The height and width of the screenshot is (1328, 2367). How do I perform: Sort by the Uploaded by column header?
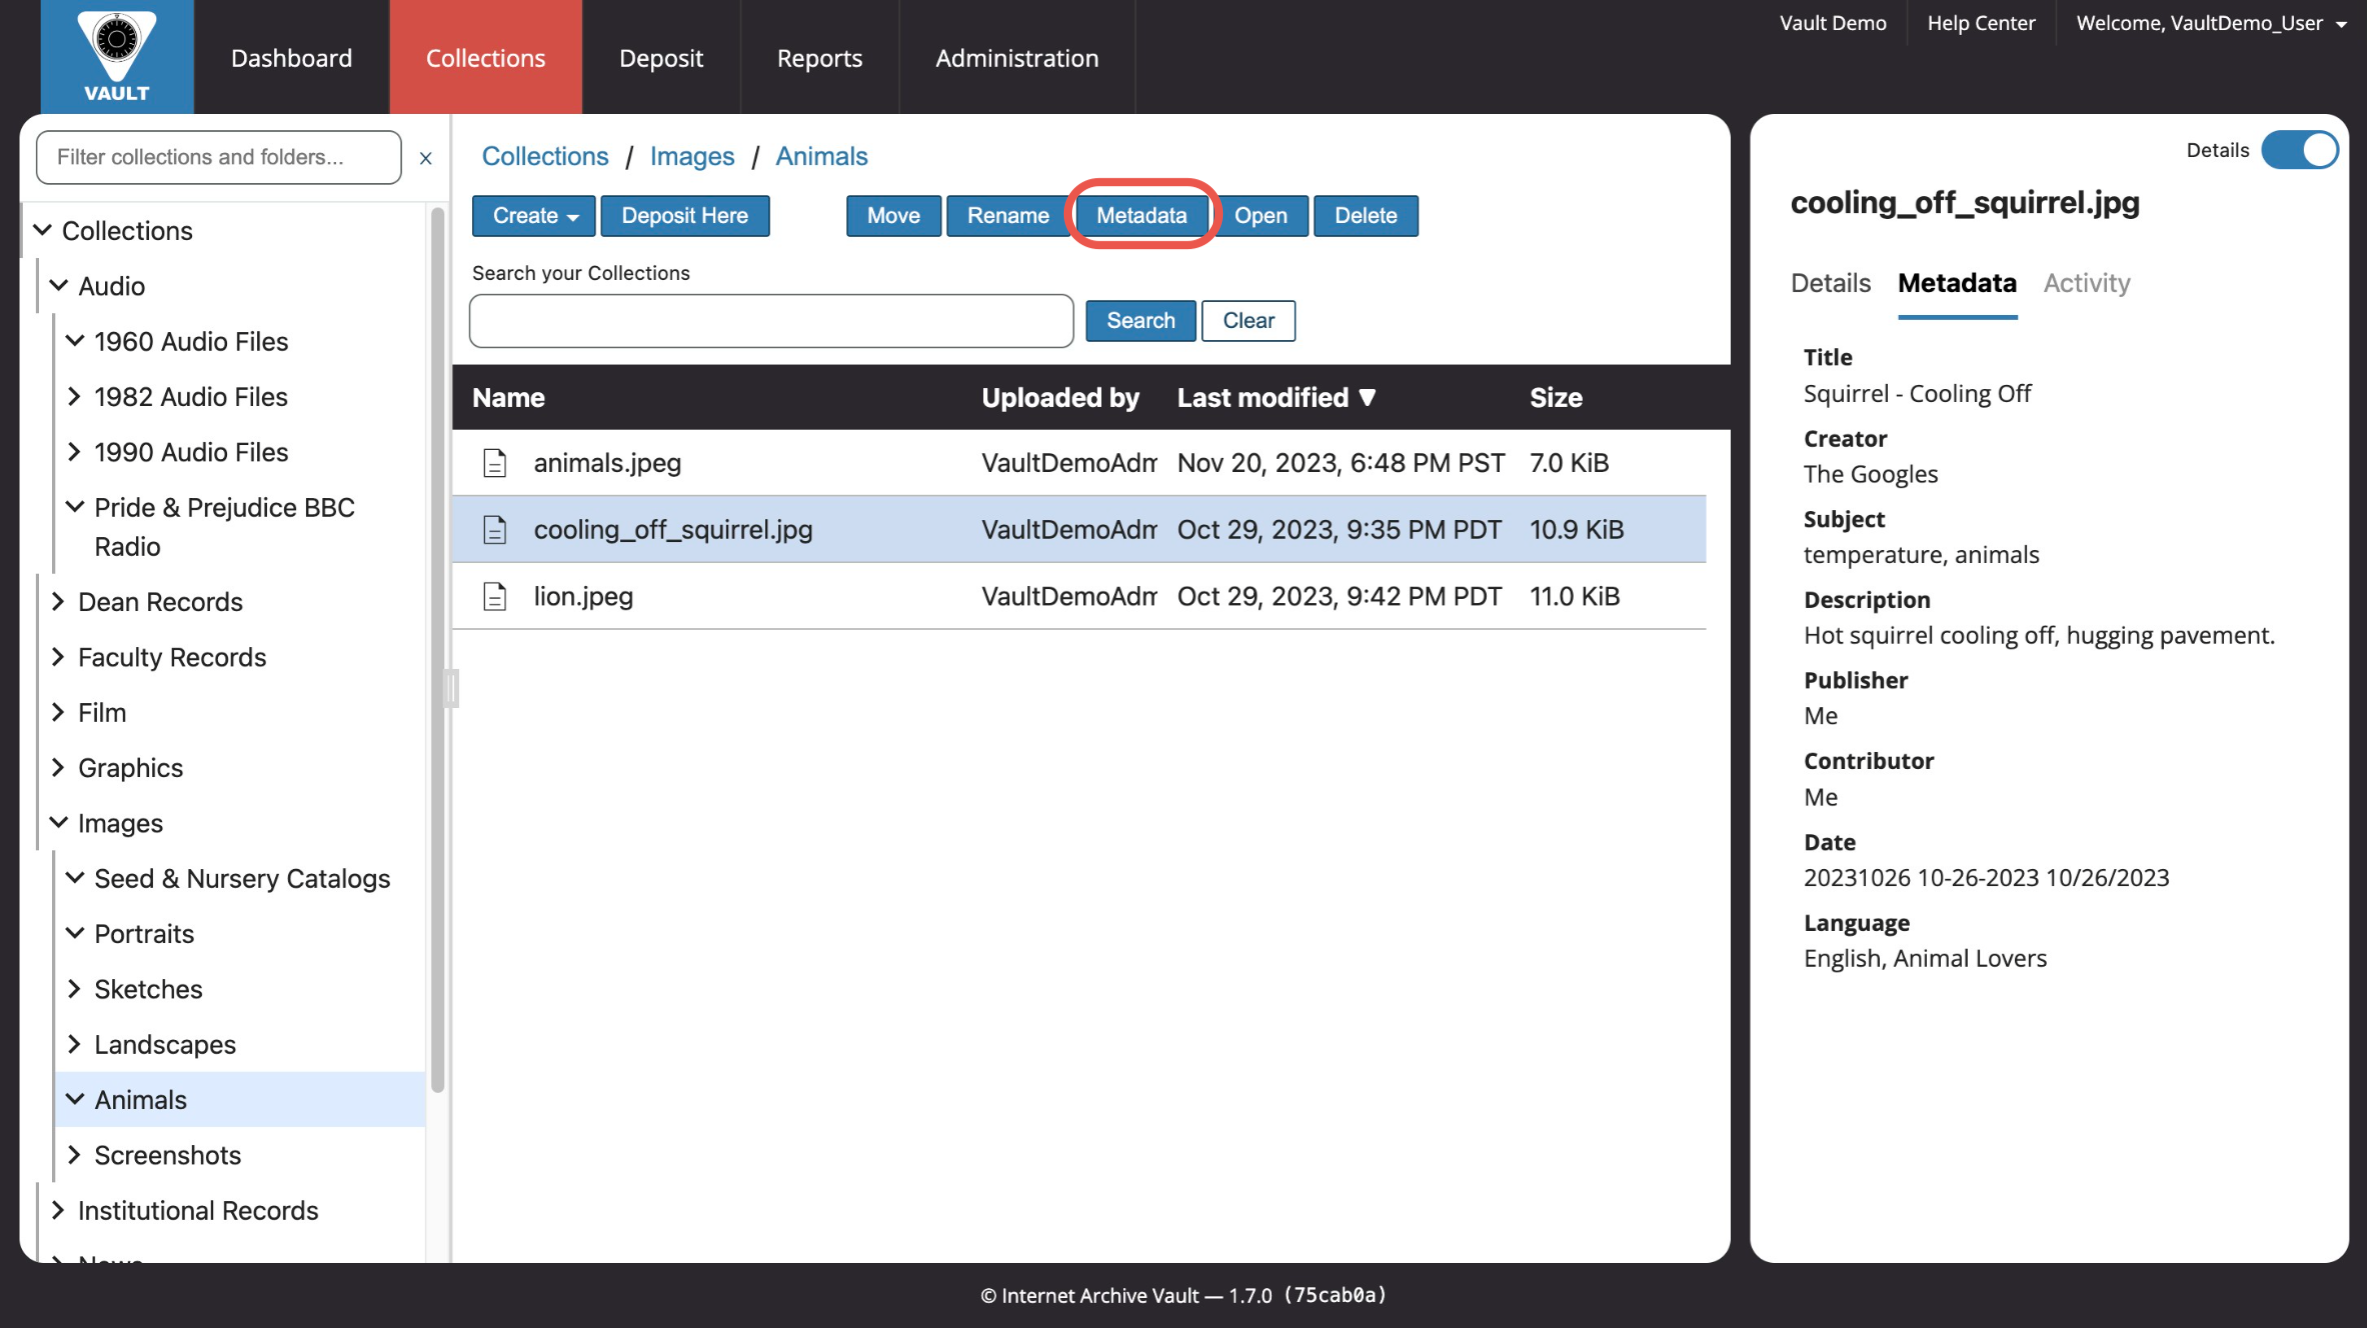coord(1060,398)
